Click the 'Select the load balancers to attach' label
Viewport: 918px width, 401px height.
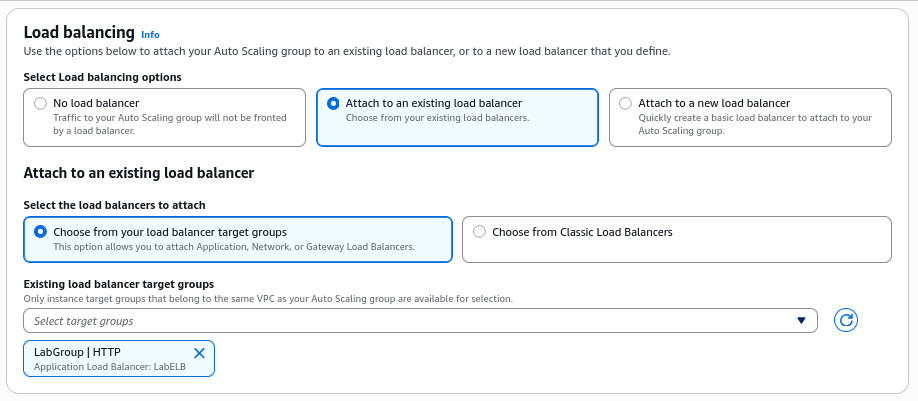click(114, 205)
